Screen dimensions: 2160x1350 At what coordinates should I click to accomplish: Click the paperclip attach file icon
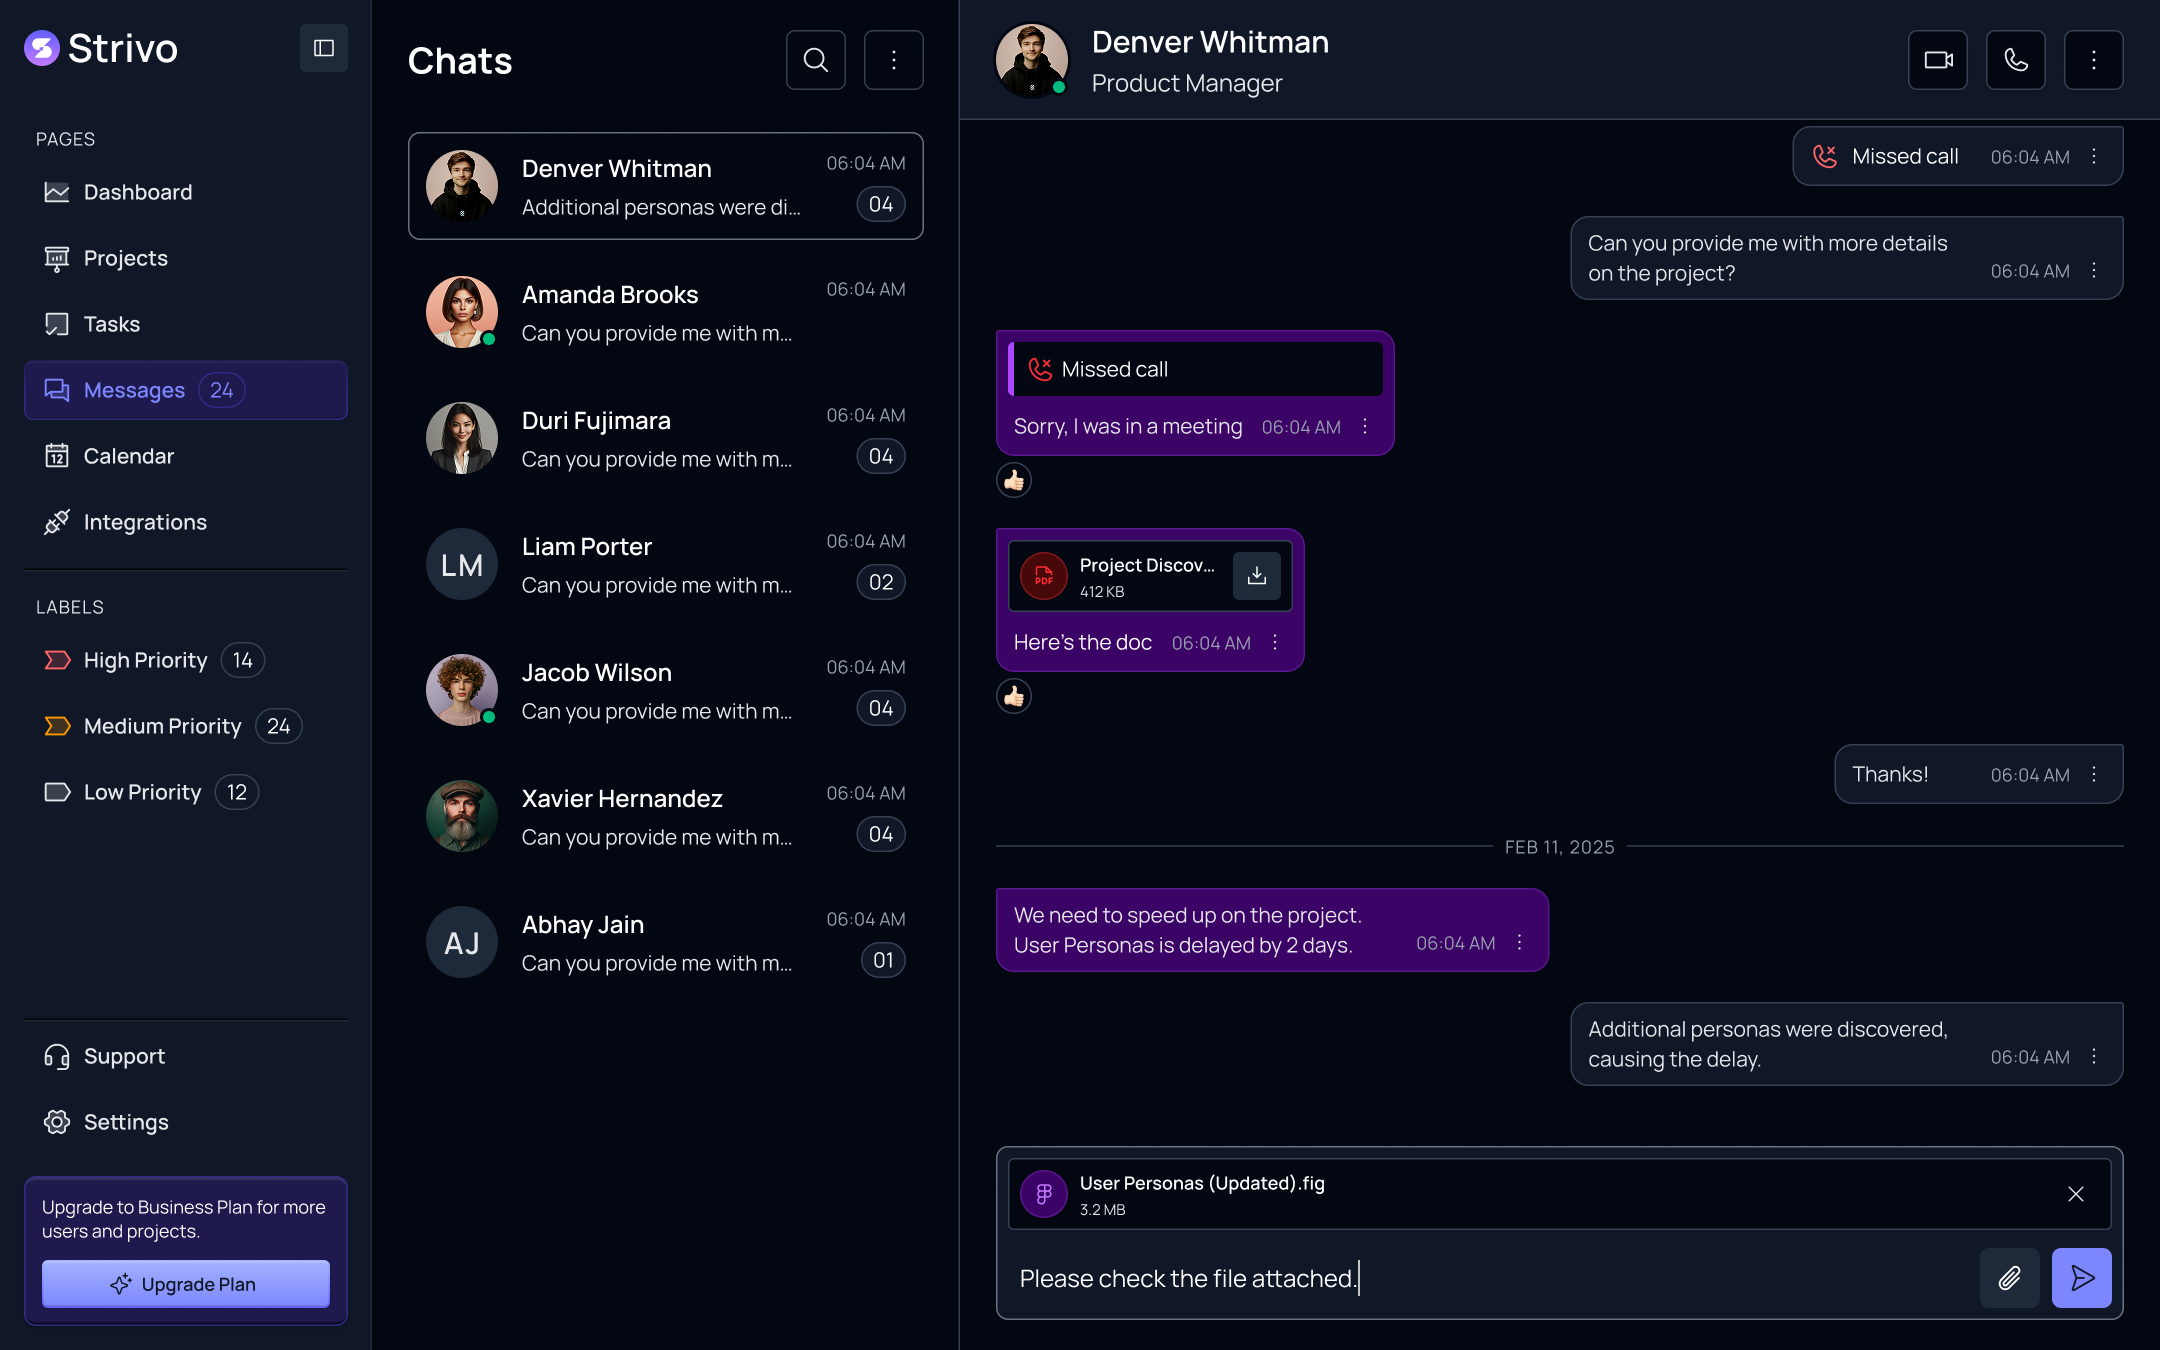[x=2009, y=1278]
